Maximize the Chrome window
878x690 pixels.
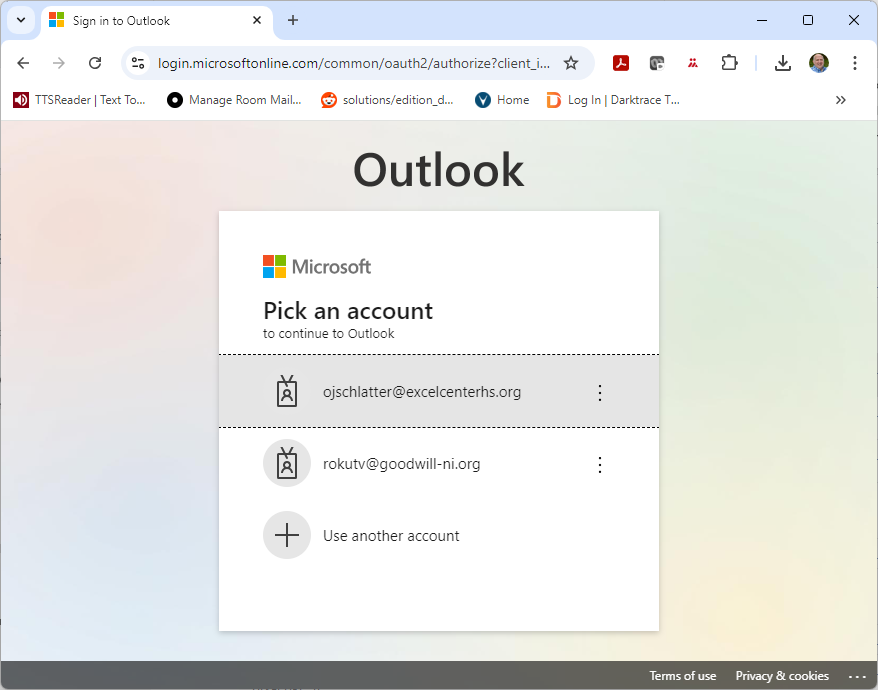tap(807, 20)
